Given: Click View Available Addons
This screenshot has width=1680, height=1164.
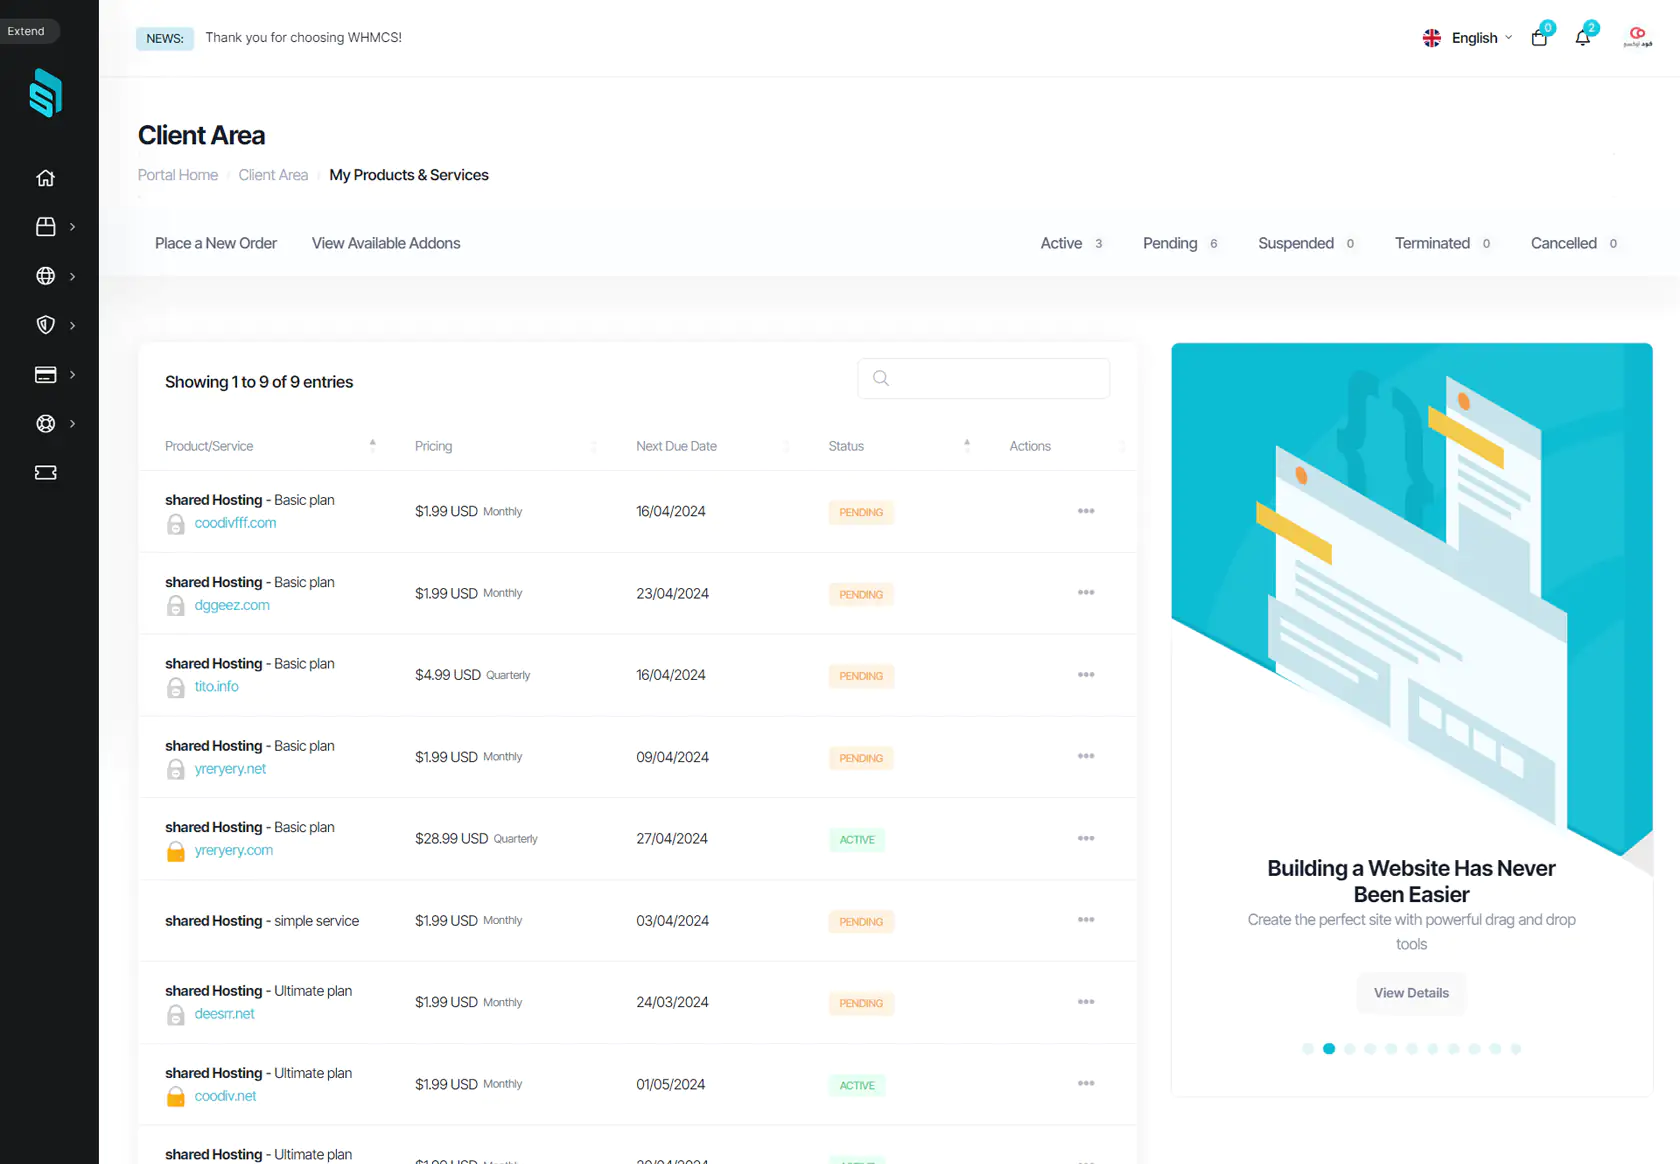Looking at the screenshot, I should click(x=386, y=243).
